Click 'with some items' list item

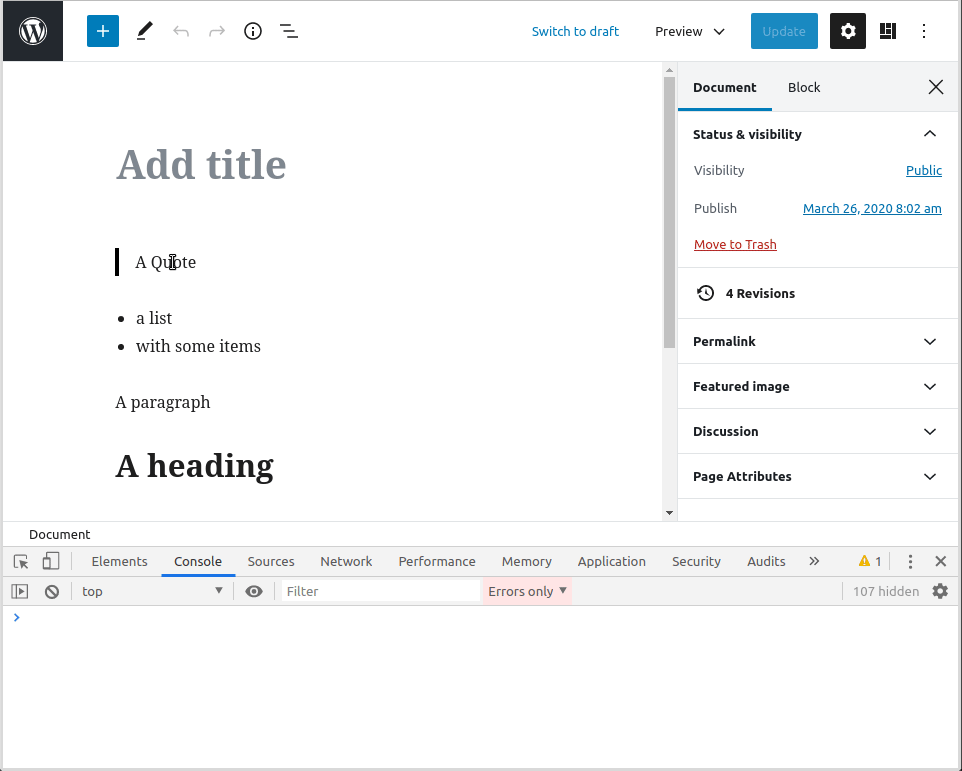(x=198, y=347)
